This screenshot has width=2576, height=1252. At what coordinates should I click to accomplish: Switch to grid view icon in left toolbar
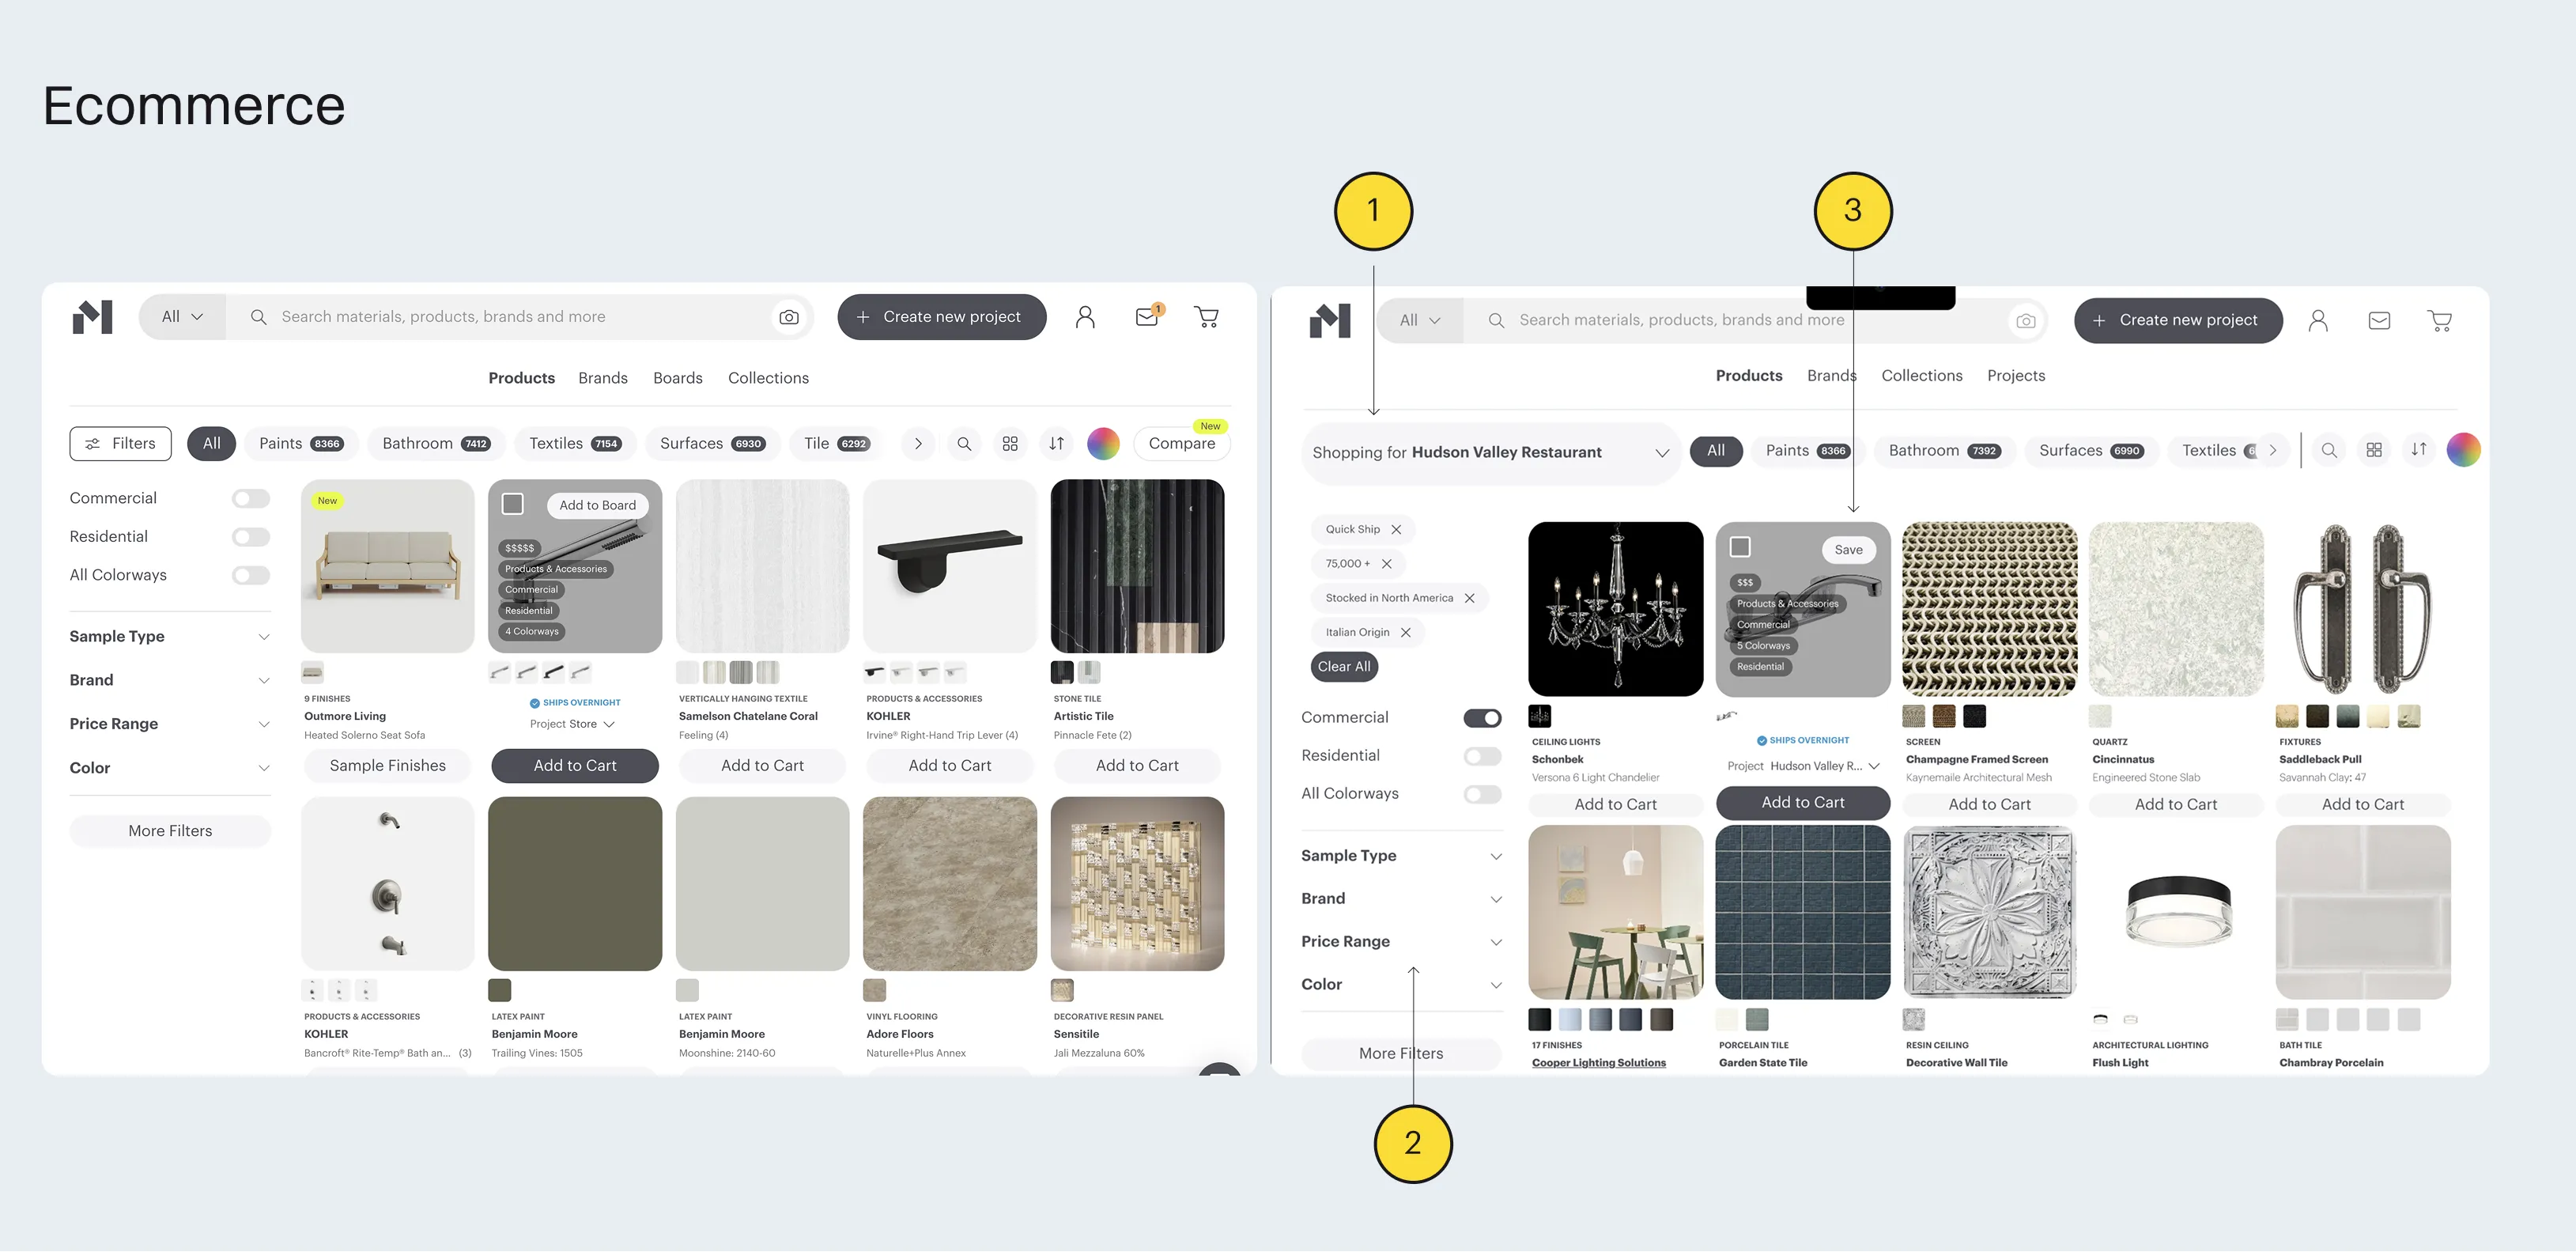(x=1010, y=443)
